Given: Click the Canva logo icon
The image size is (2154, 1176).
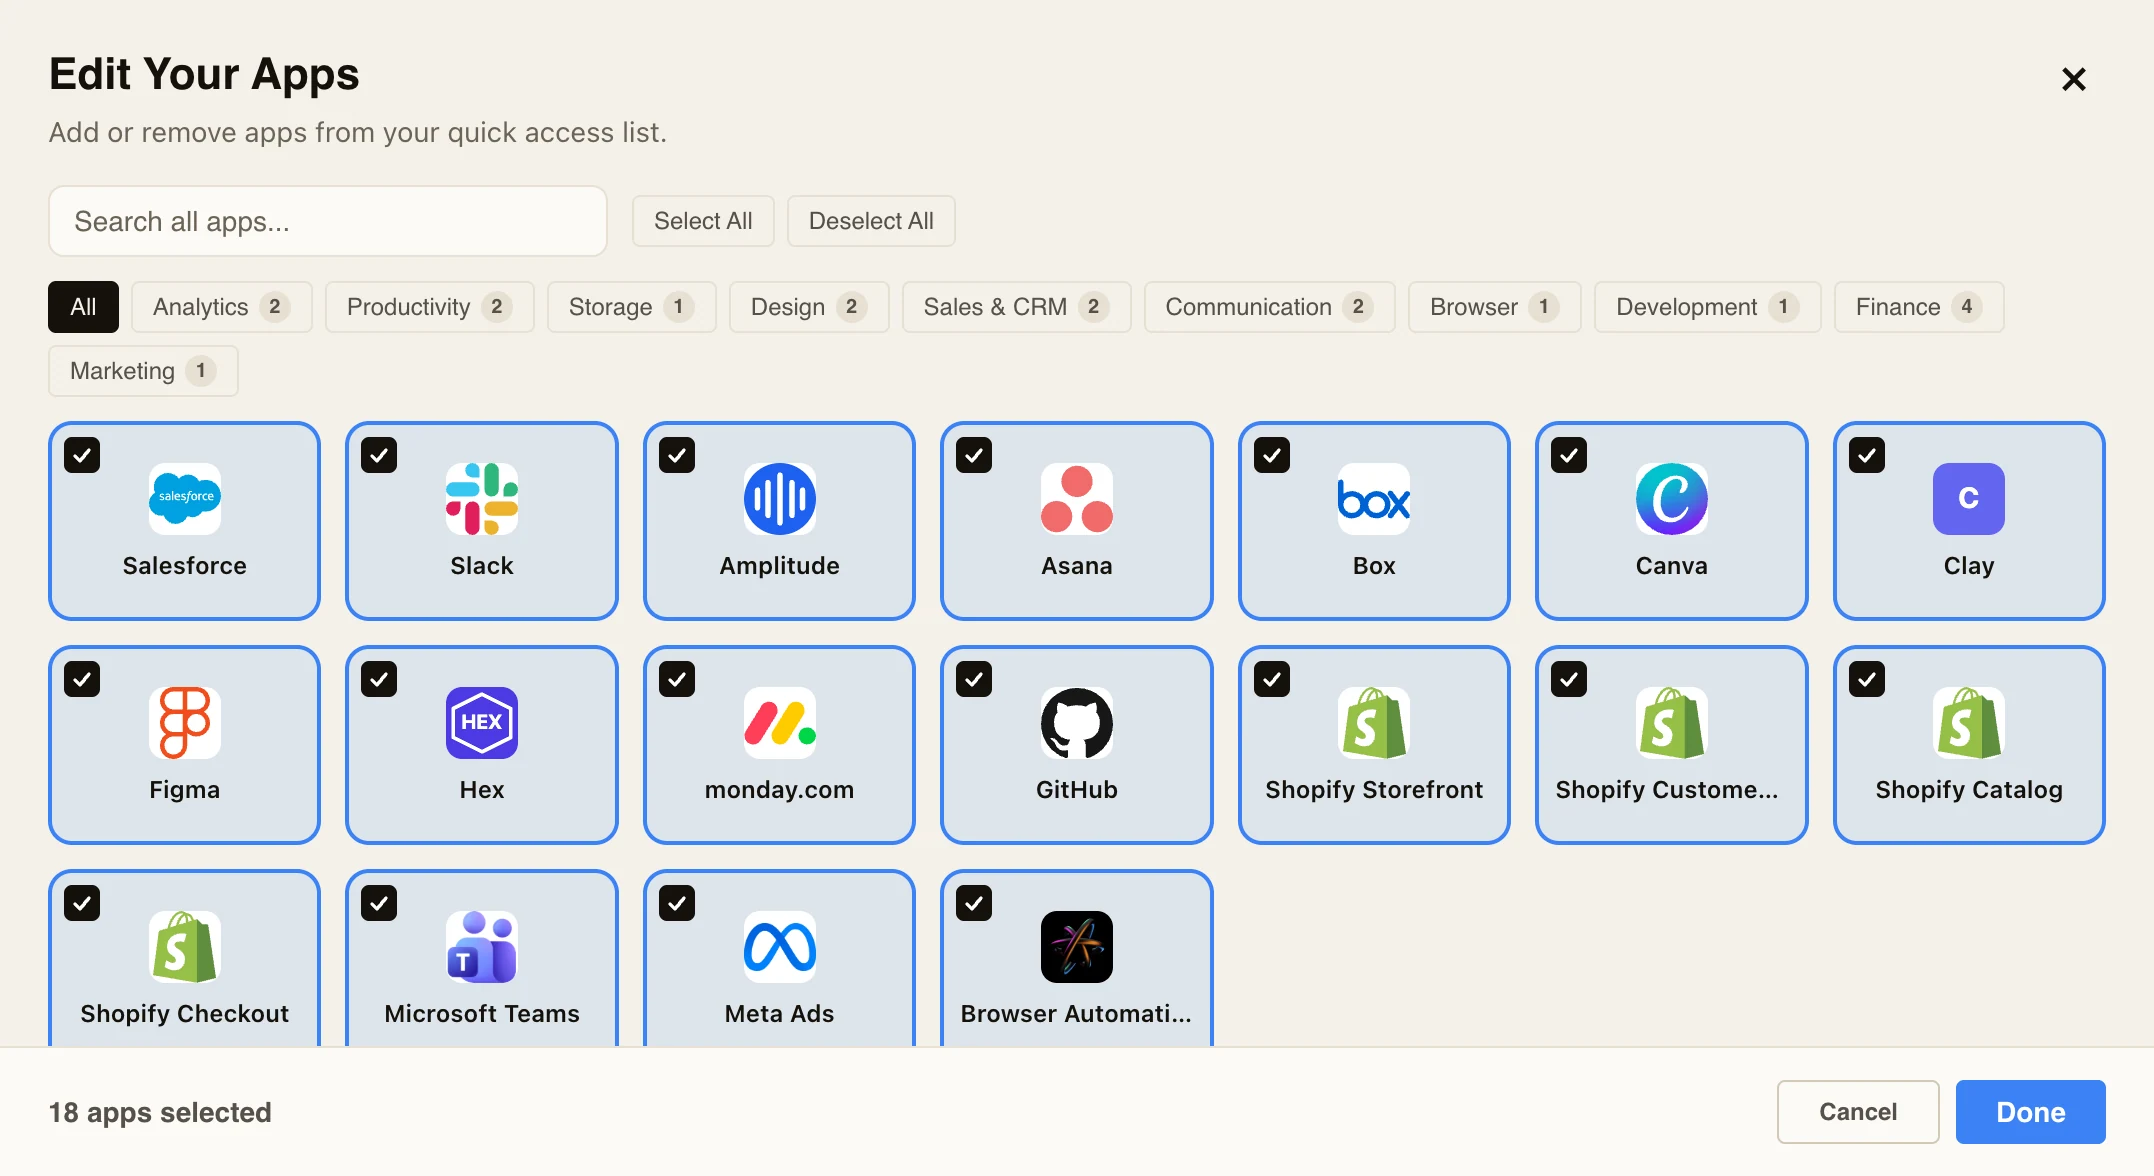Looking at the screenshot, I should (1672, 498).
